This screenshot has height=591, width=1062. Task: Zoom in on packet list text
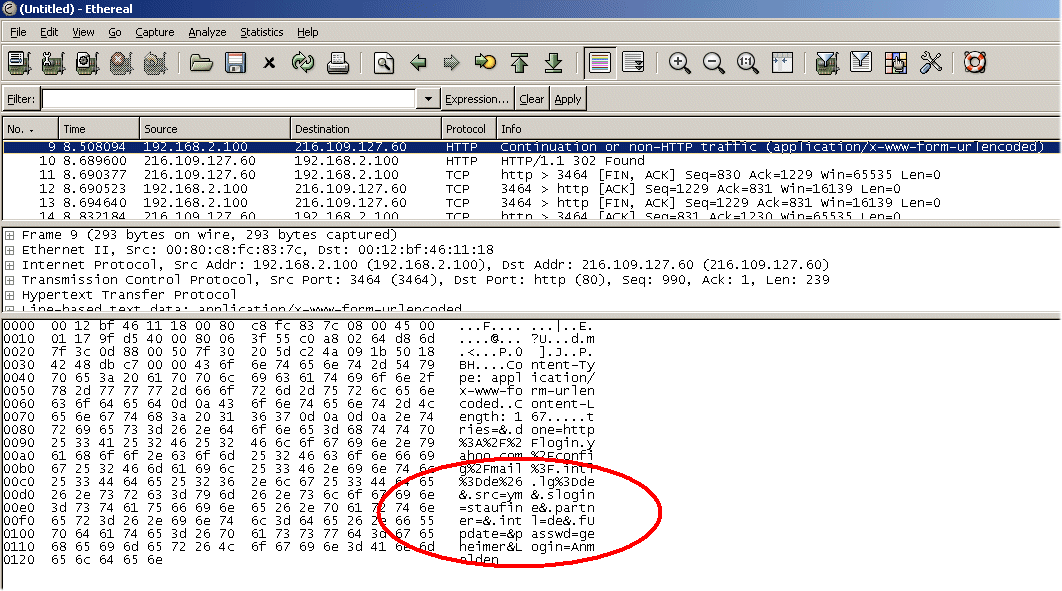(680, 63)
